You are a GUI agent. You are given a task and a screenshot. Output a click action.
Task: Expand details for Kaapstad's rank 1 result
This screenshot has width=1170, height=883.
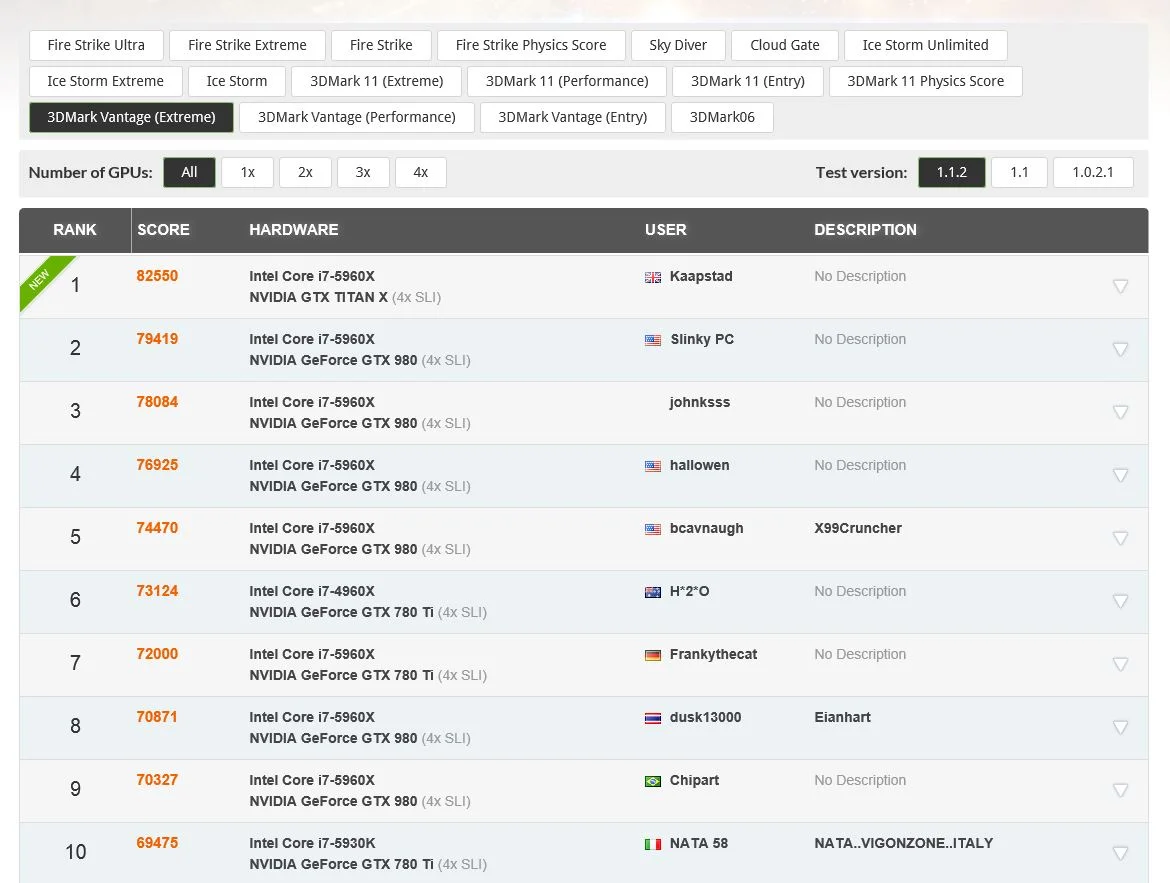1120,286
